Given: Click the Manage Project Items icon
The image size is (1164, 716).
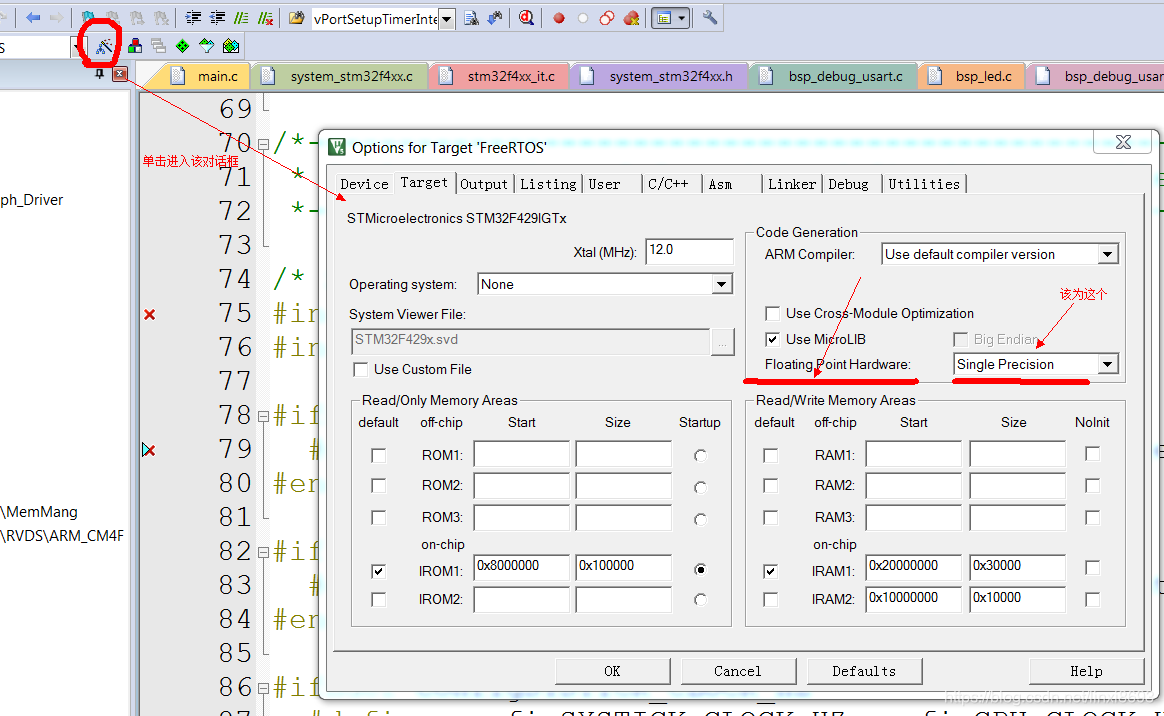Looking at the screenshot, I should [x=134, y=45].
